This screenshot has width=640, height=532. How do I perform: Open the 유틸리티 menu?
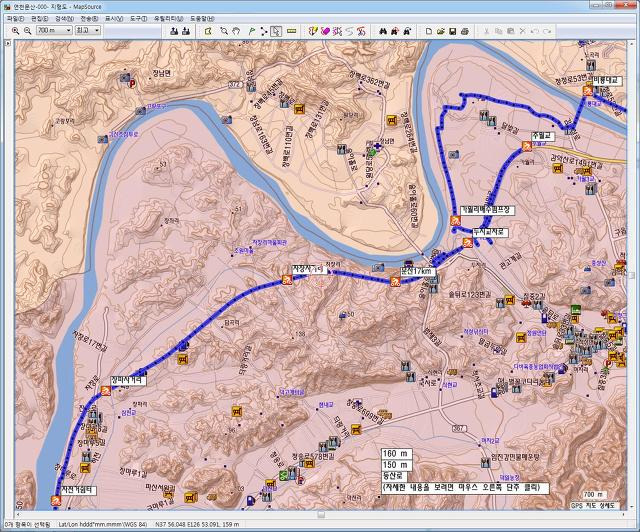click(x=169, y=19)
